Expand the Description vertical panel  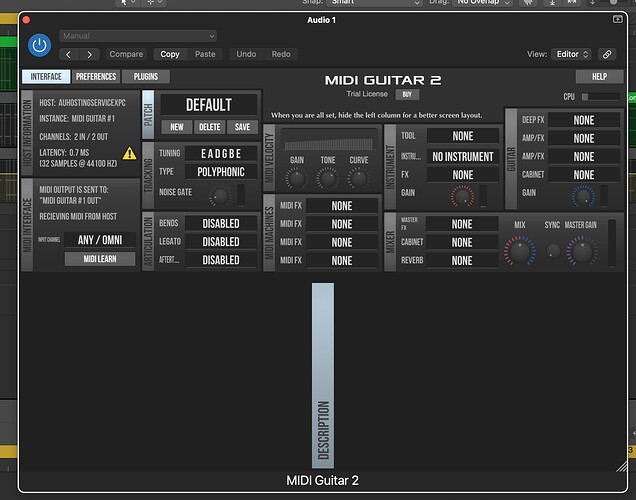pyautogui.click(x=323, y=376)
